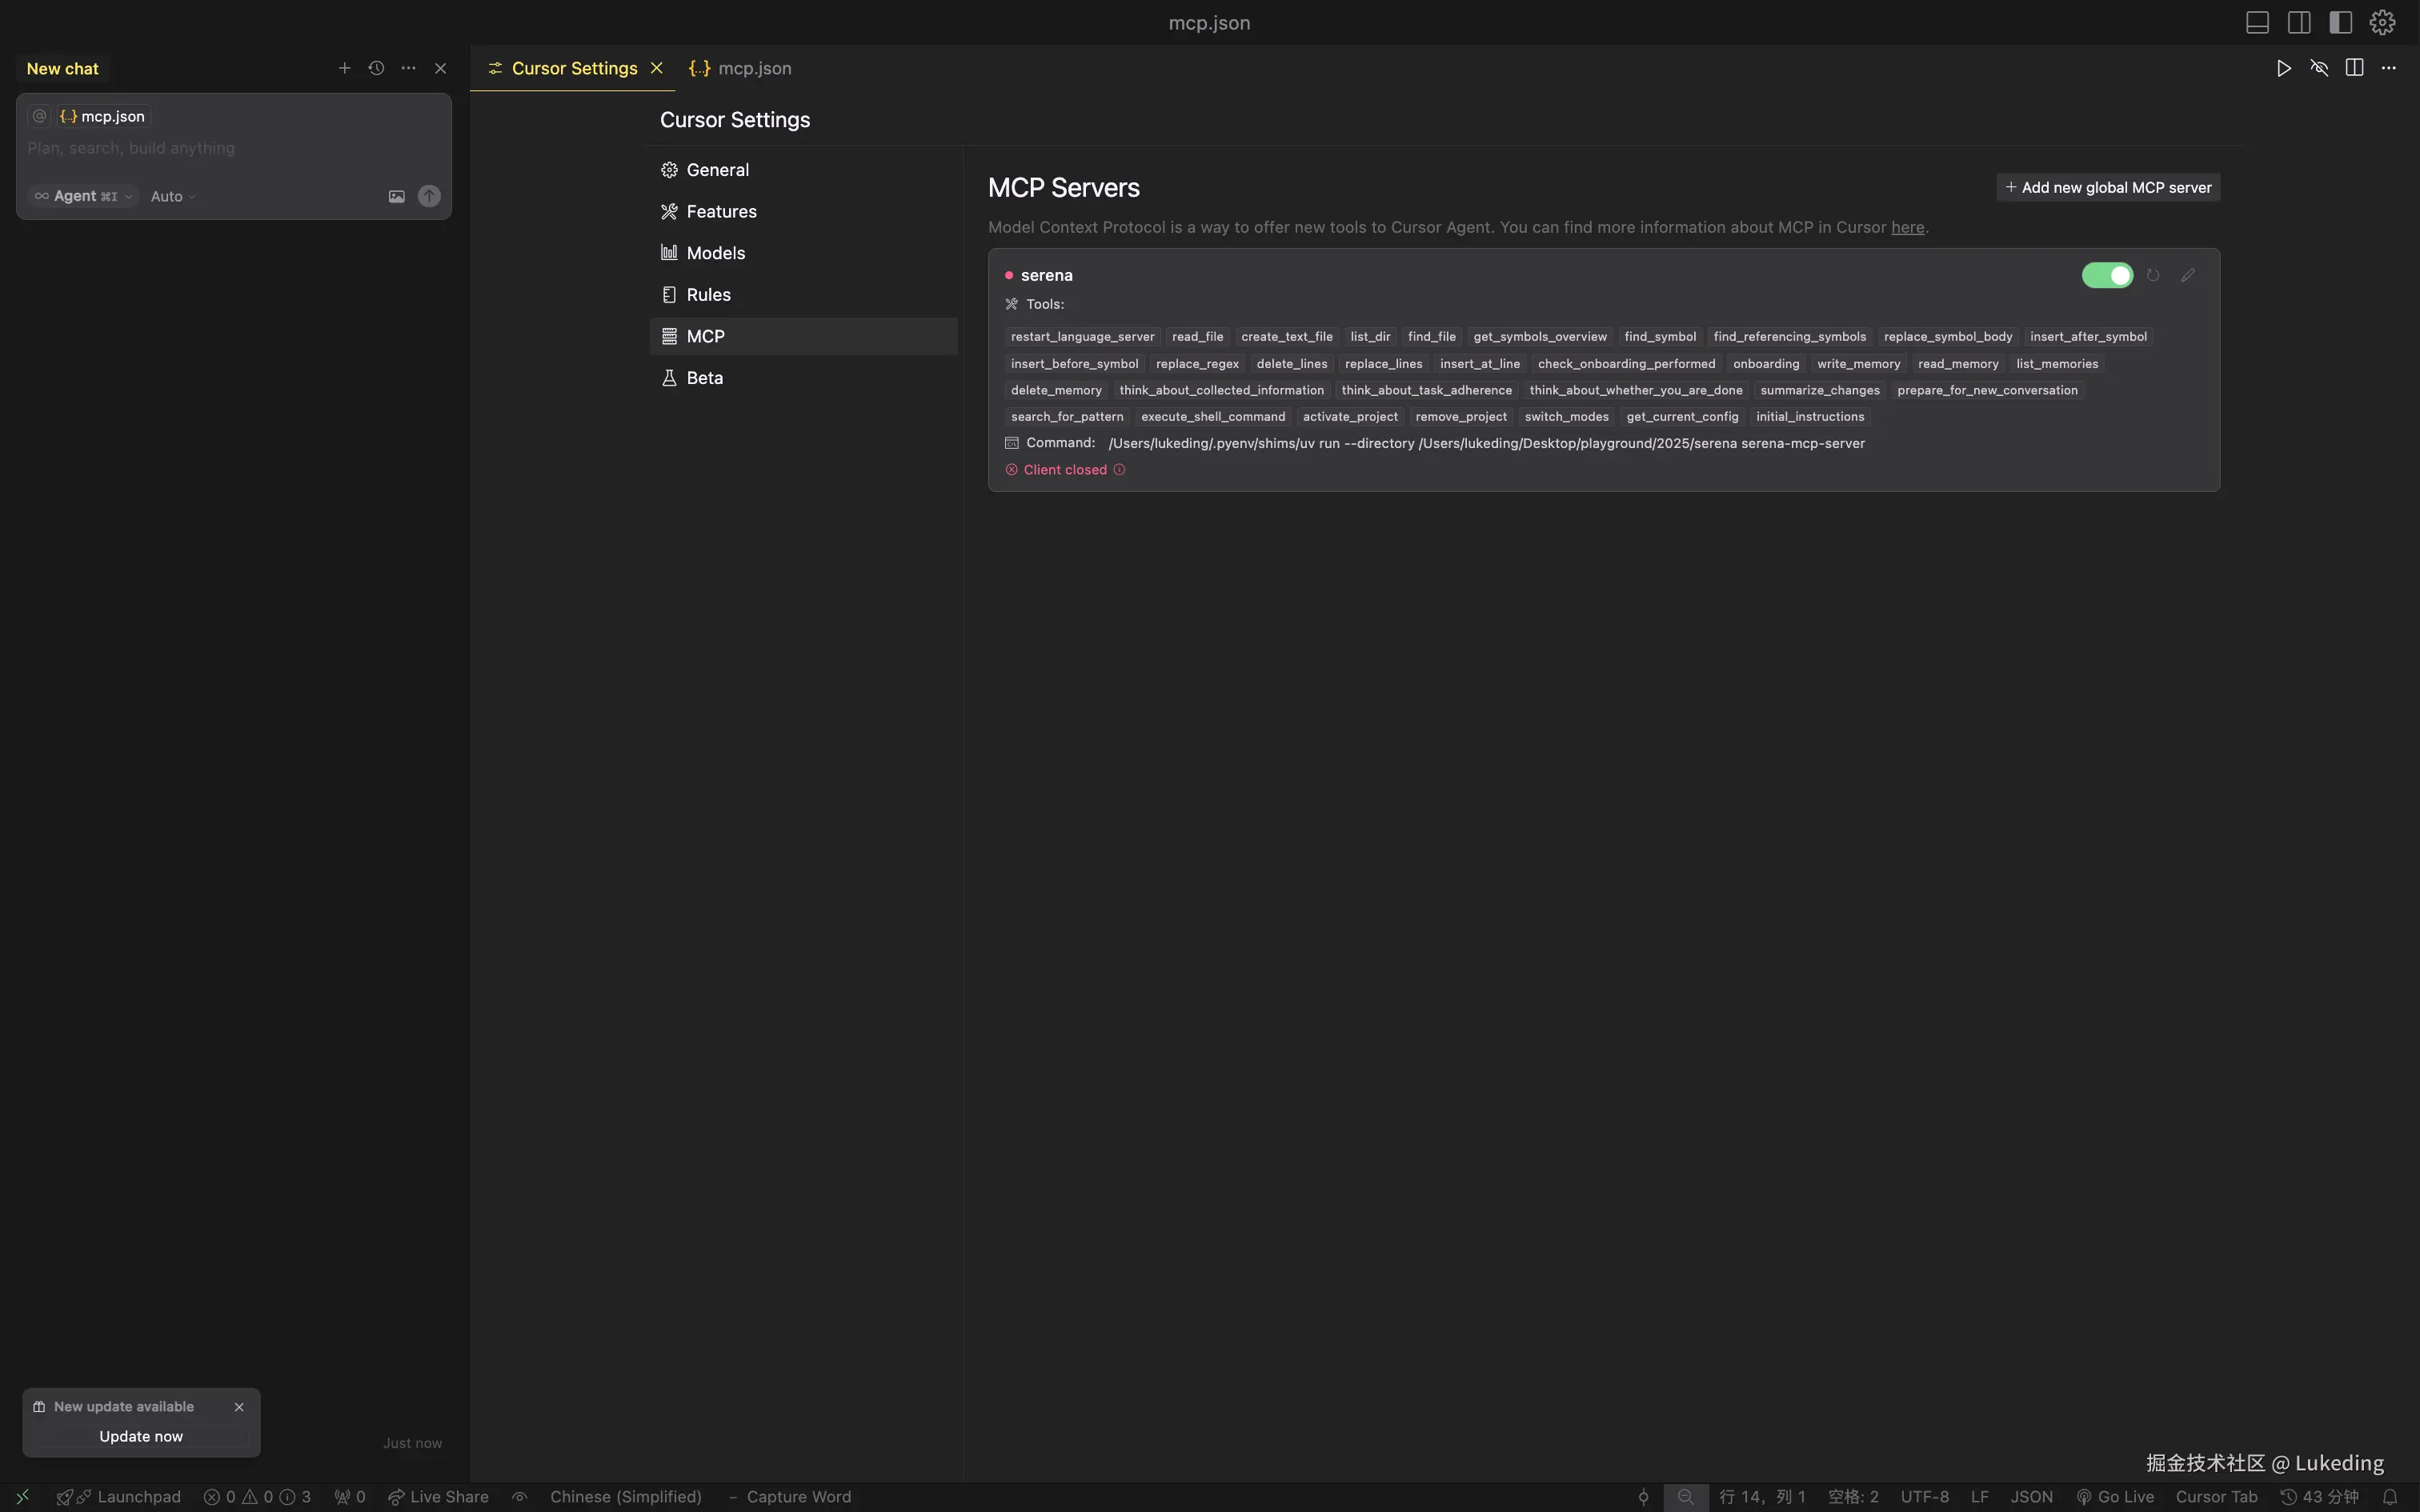
Task: Open the settings gear at top right
Action: (x=2382, y=22)
